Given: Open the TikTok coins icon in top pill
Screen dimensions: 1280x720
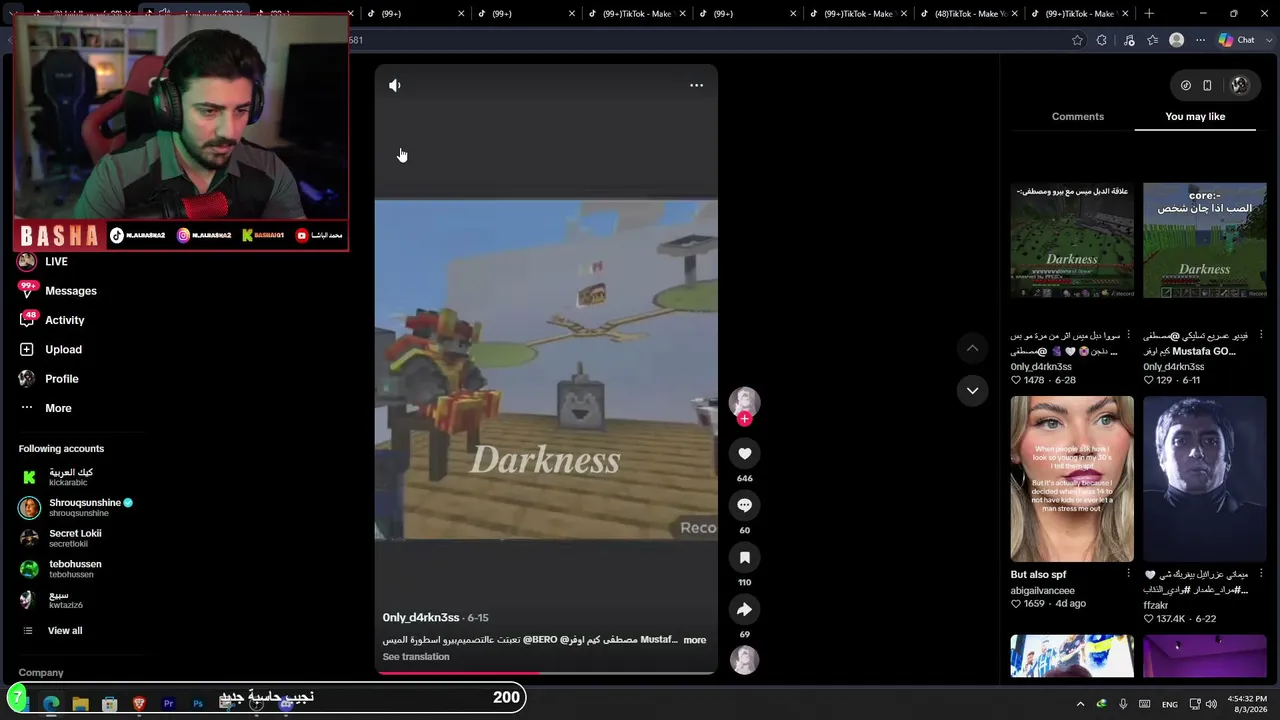Looking at the screenshot, I should coord(1186,86).
